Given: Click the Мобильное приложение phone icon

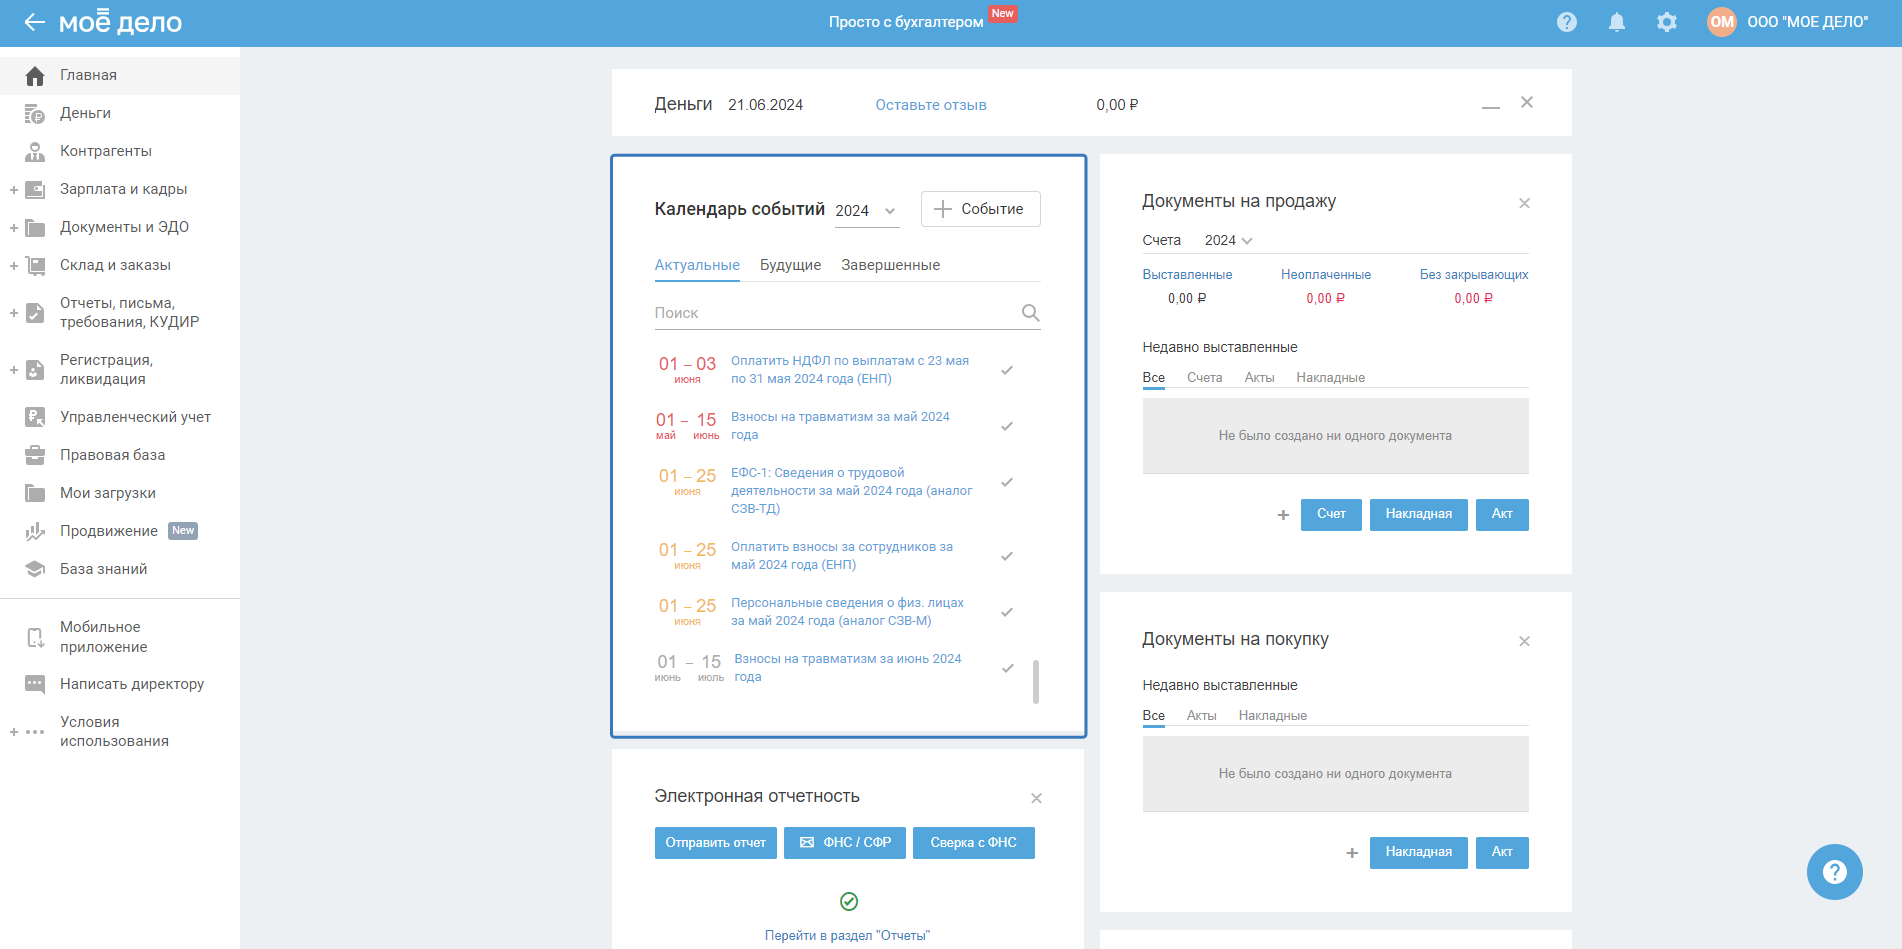Looking at the screenshot, I should coord(35,637).
